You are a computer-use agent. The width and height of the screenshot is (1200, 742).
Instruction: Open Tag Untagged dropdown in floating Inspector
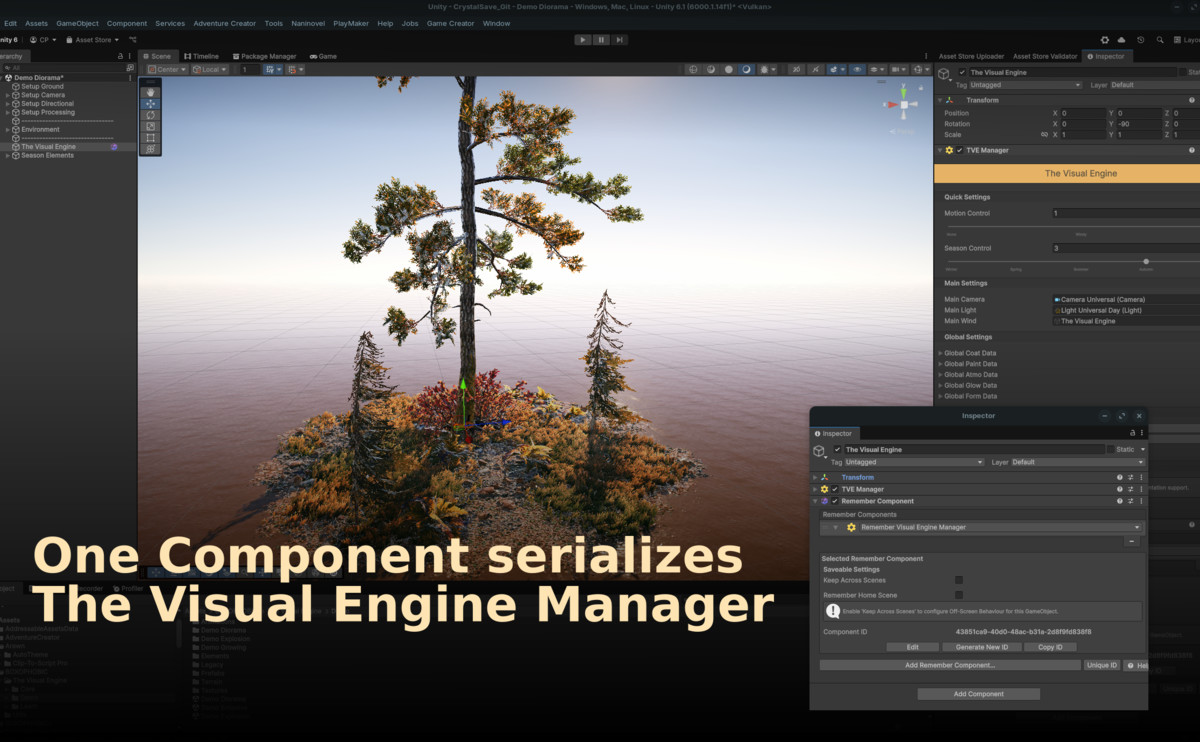click(914, 462)
